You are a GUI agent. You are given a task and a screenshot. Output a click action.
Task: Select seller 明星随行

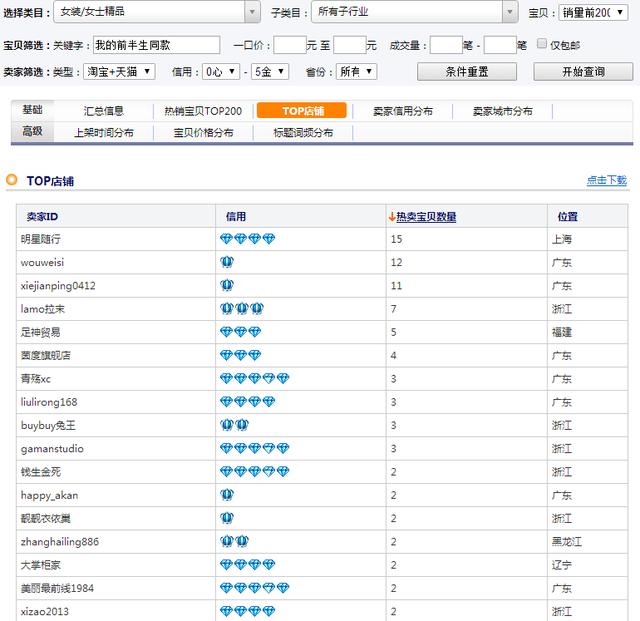(x=40, y=239)
